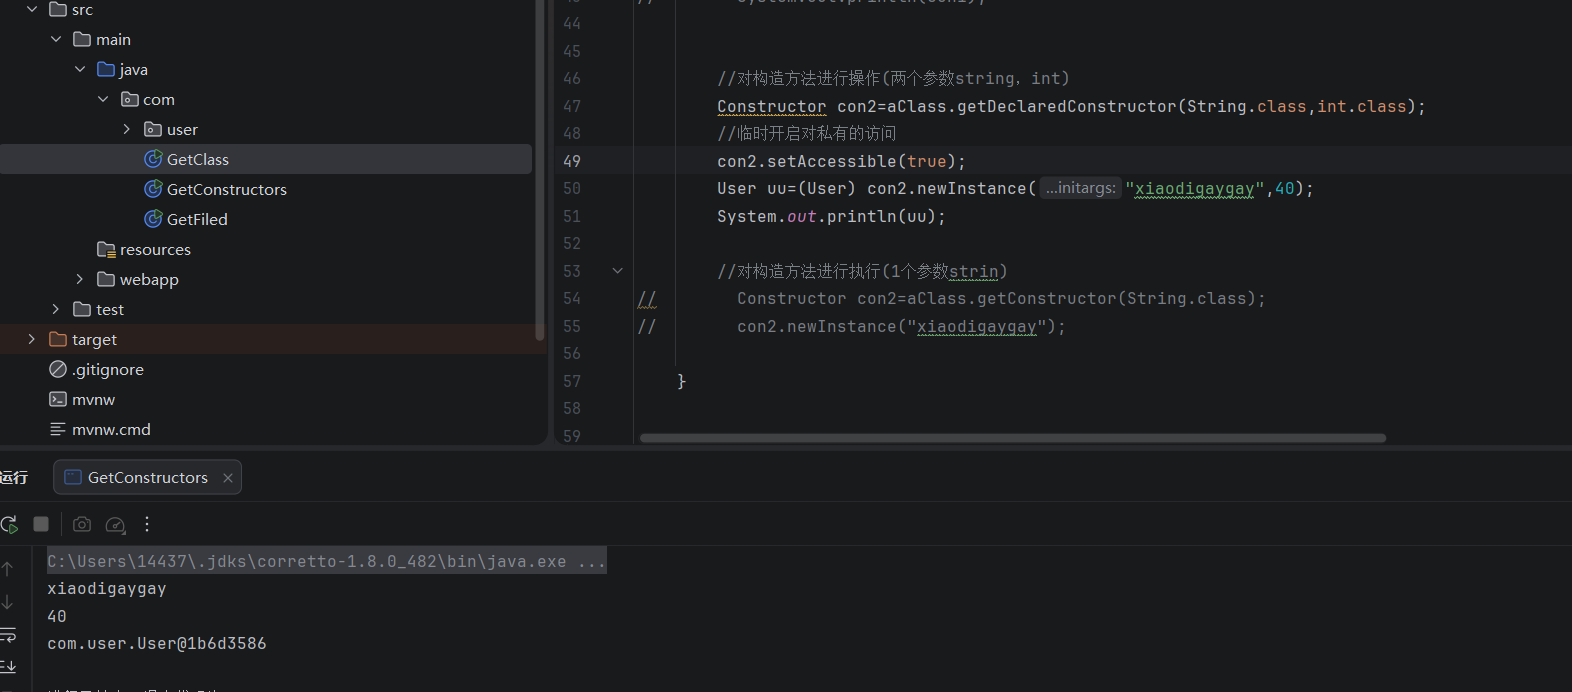Collapse the main folder chevron
The image size is (1572, 692).
56,39
